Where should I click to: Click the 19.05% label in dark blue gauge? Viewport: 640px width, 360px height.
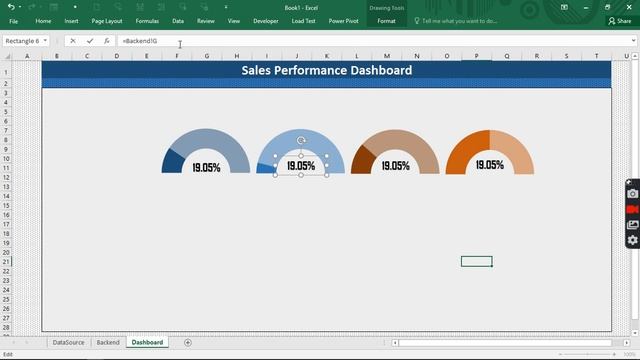(206, 168)
